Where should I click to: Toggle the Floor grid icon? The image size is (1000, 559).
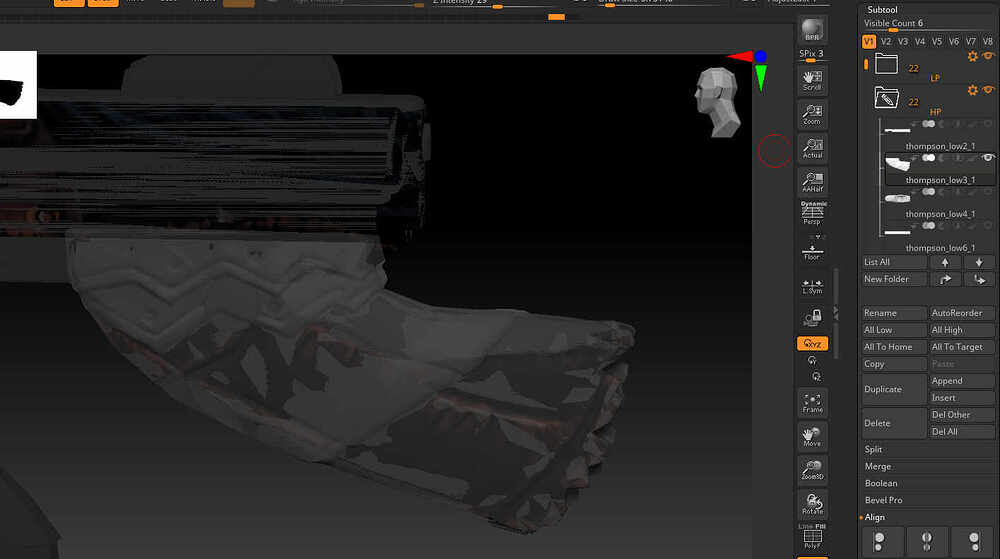[x=812, y=252]
